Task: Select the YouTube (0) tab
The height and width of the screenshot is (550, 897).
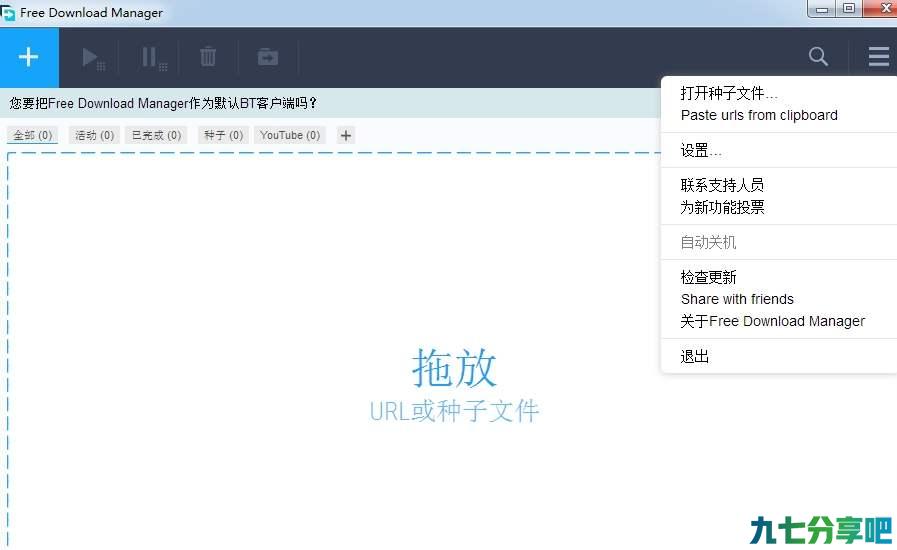Action: 290,135
